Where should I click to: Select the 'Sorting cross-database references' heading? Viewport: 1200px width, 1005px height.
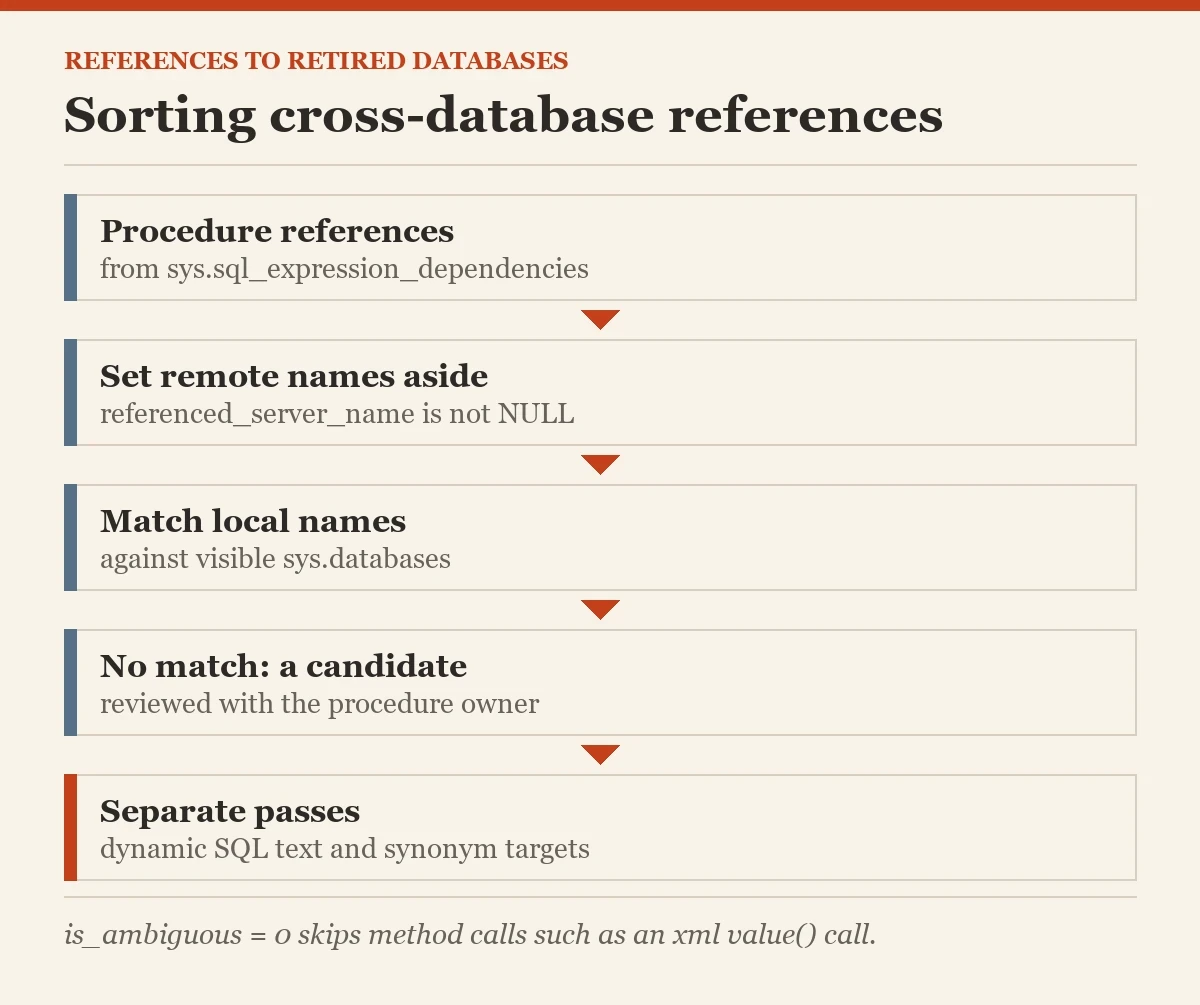click(x=503, y=116)
